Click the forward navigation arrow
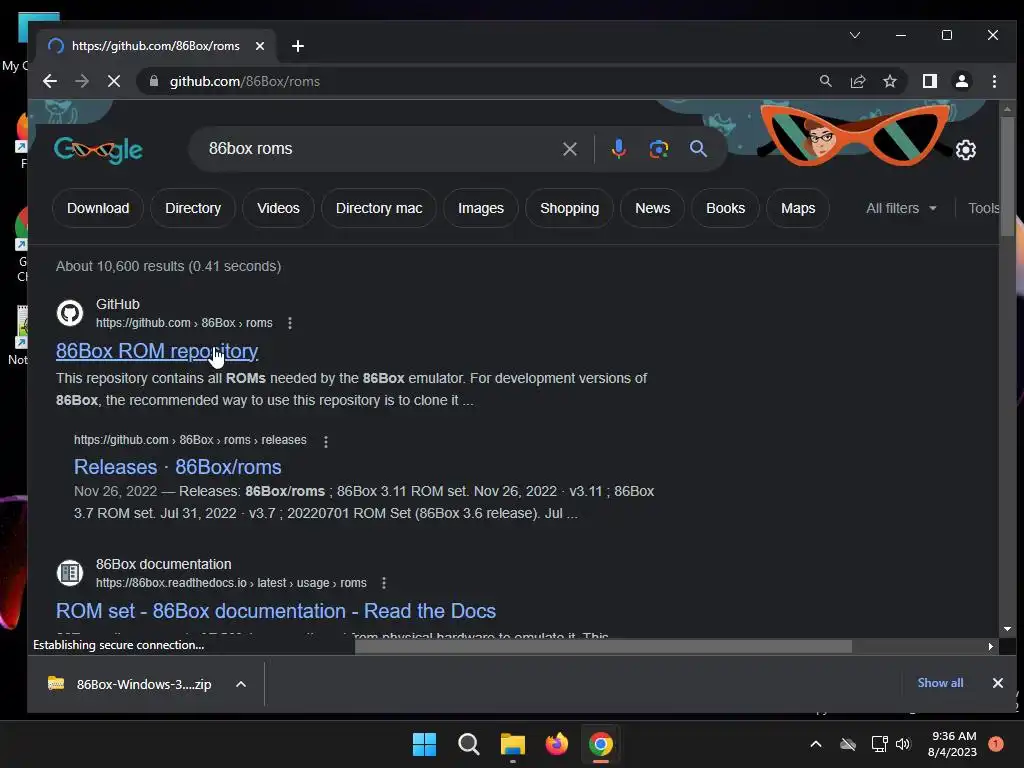The image size is (1024, 768). pos(82,81)
